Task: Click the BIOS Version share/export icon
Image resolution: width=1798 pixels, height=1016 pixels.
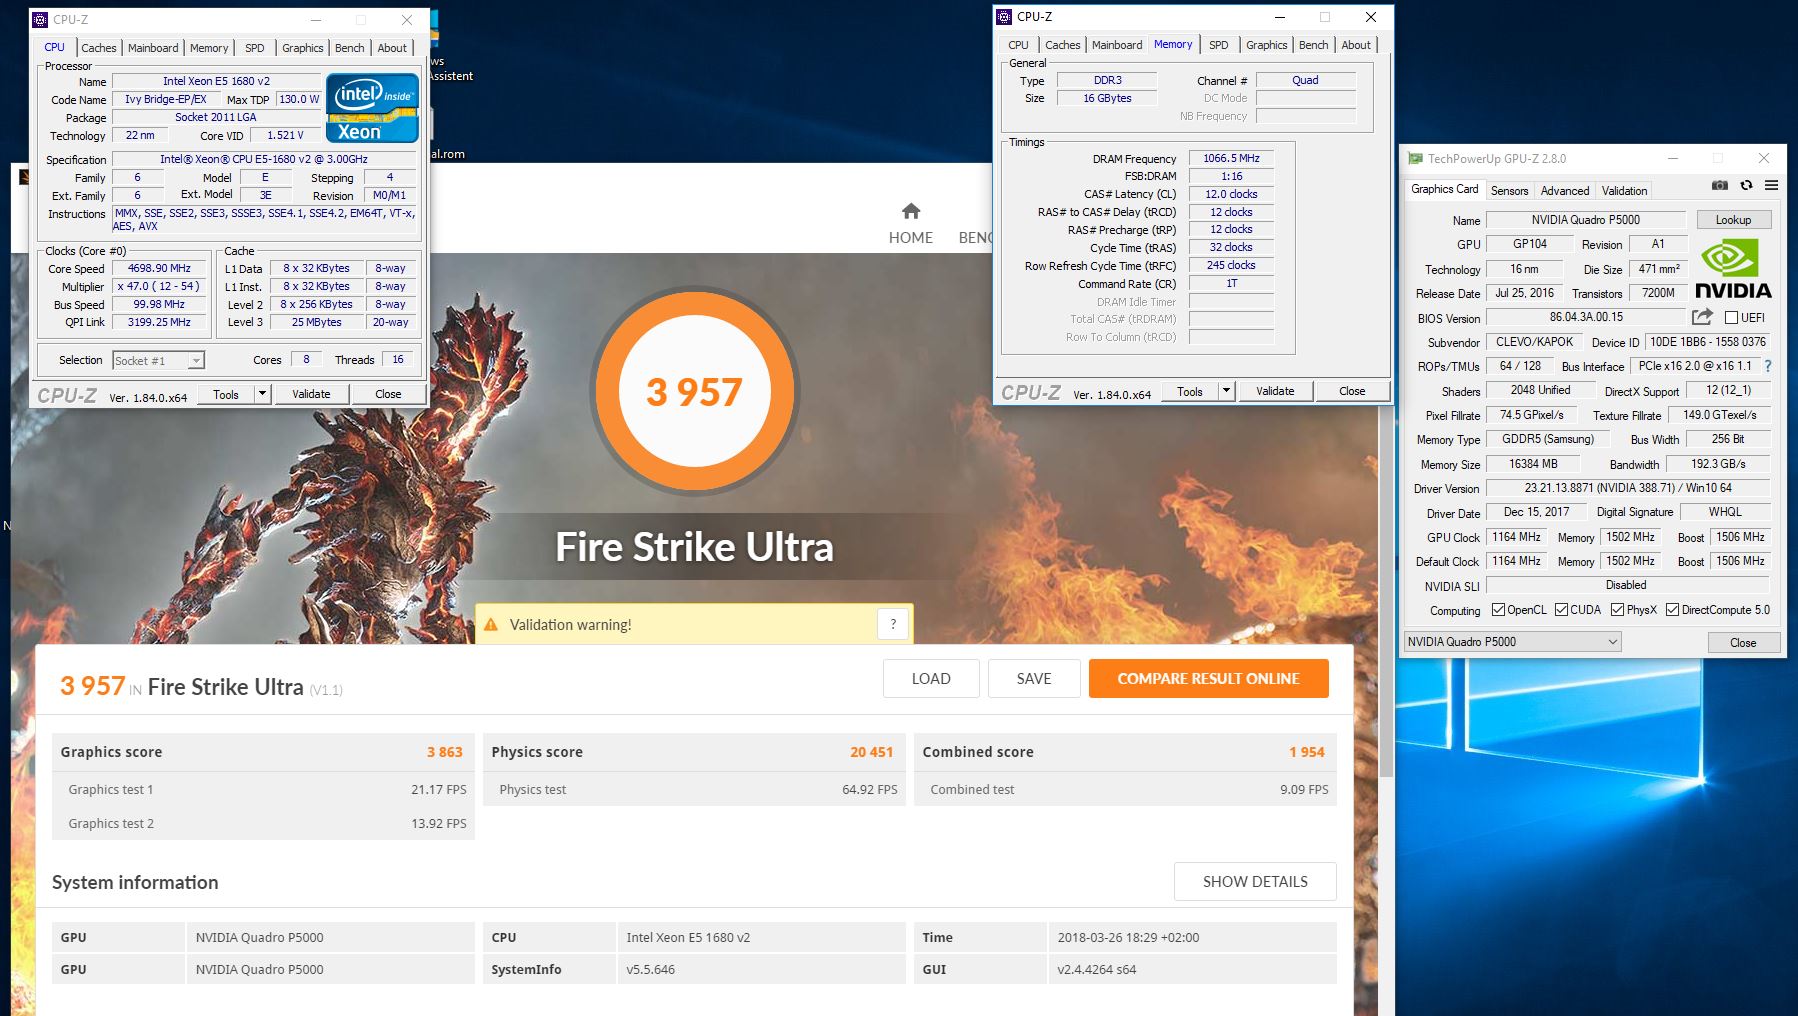Action: tap(1702, 317)
